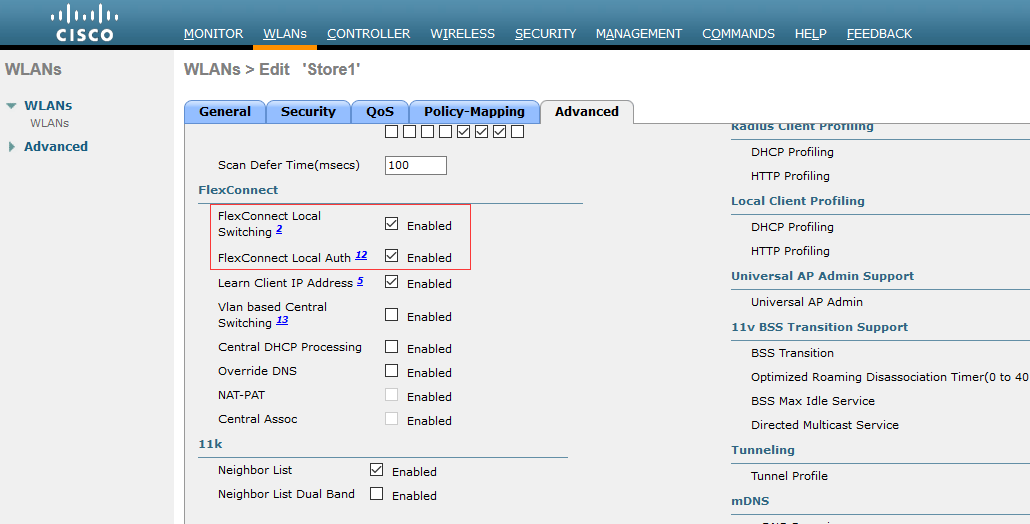Switch to the QoS tab
This screenshot has width=1030, height=524.
coord(380,112)
